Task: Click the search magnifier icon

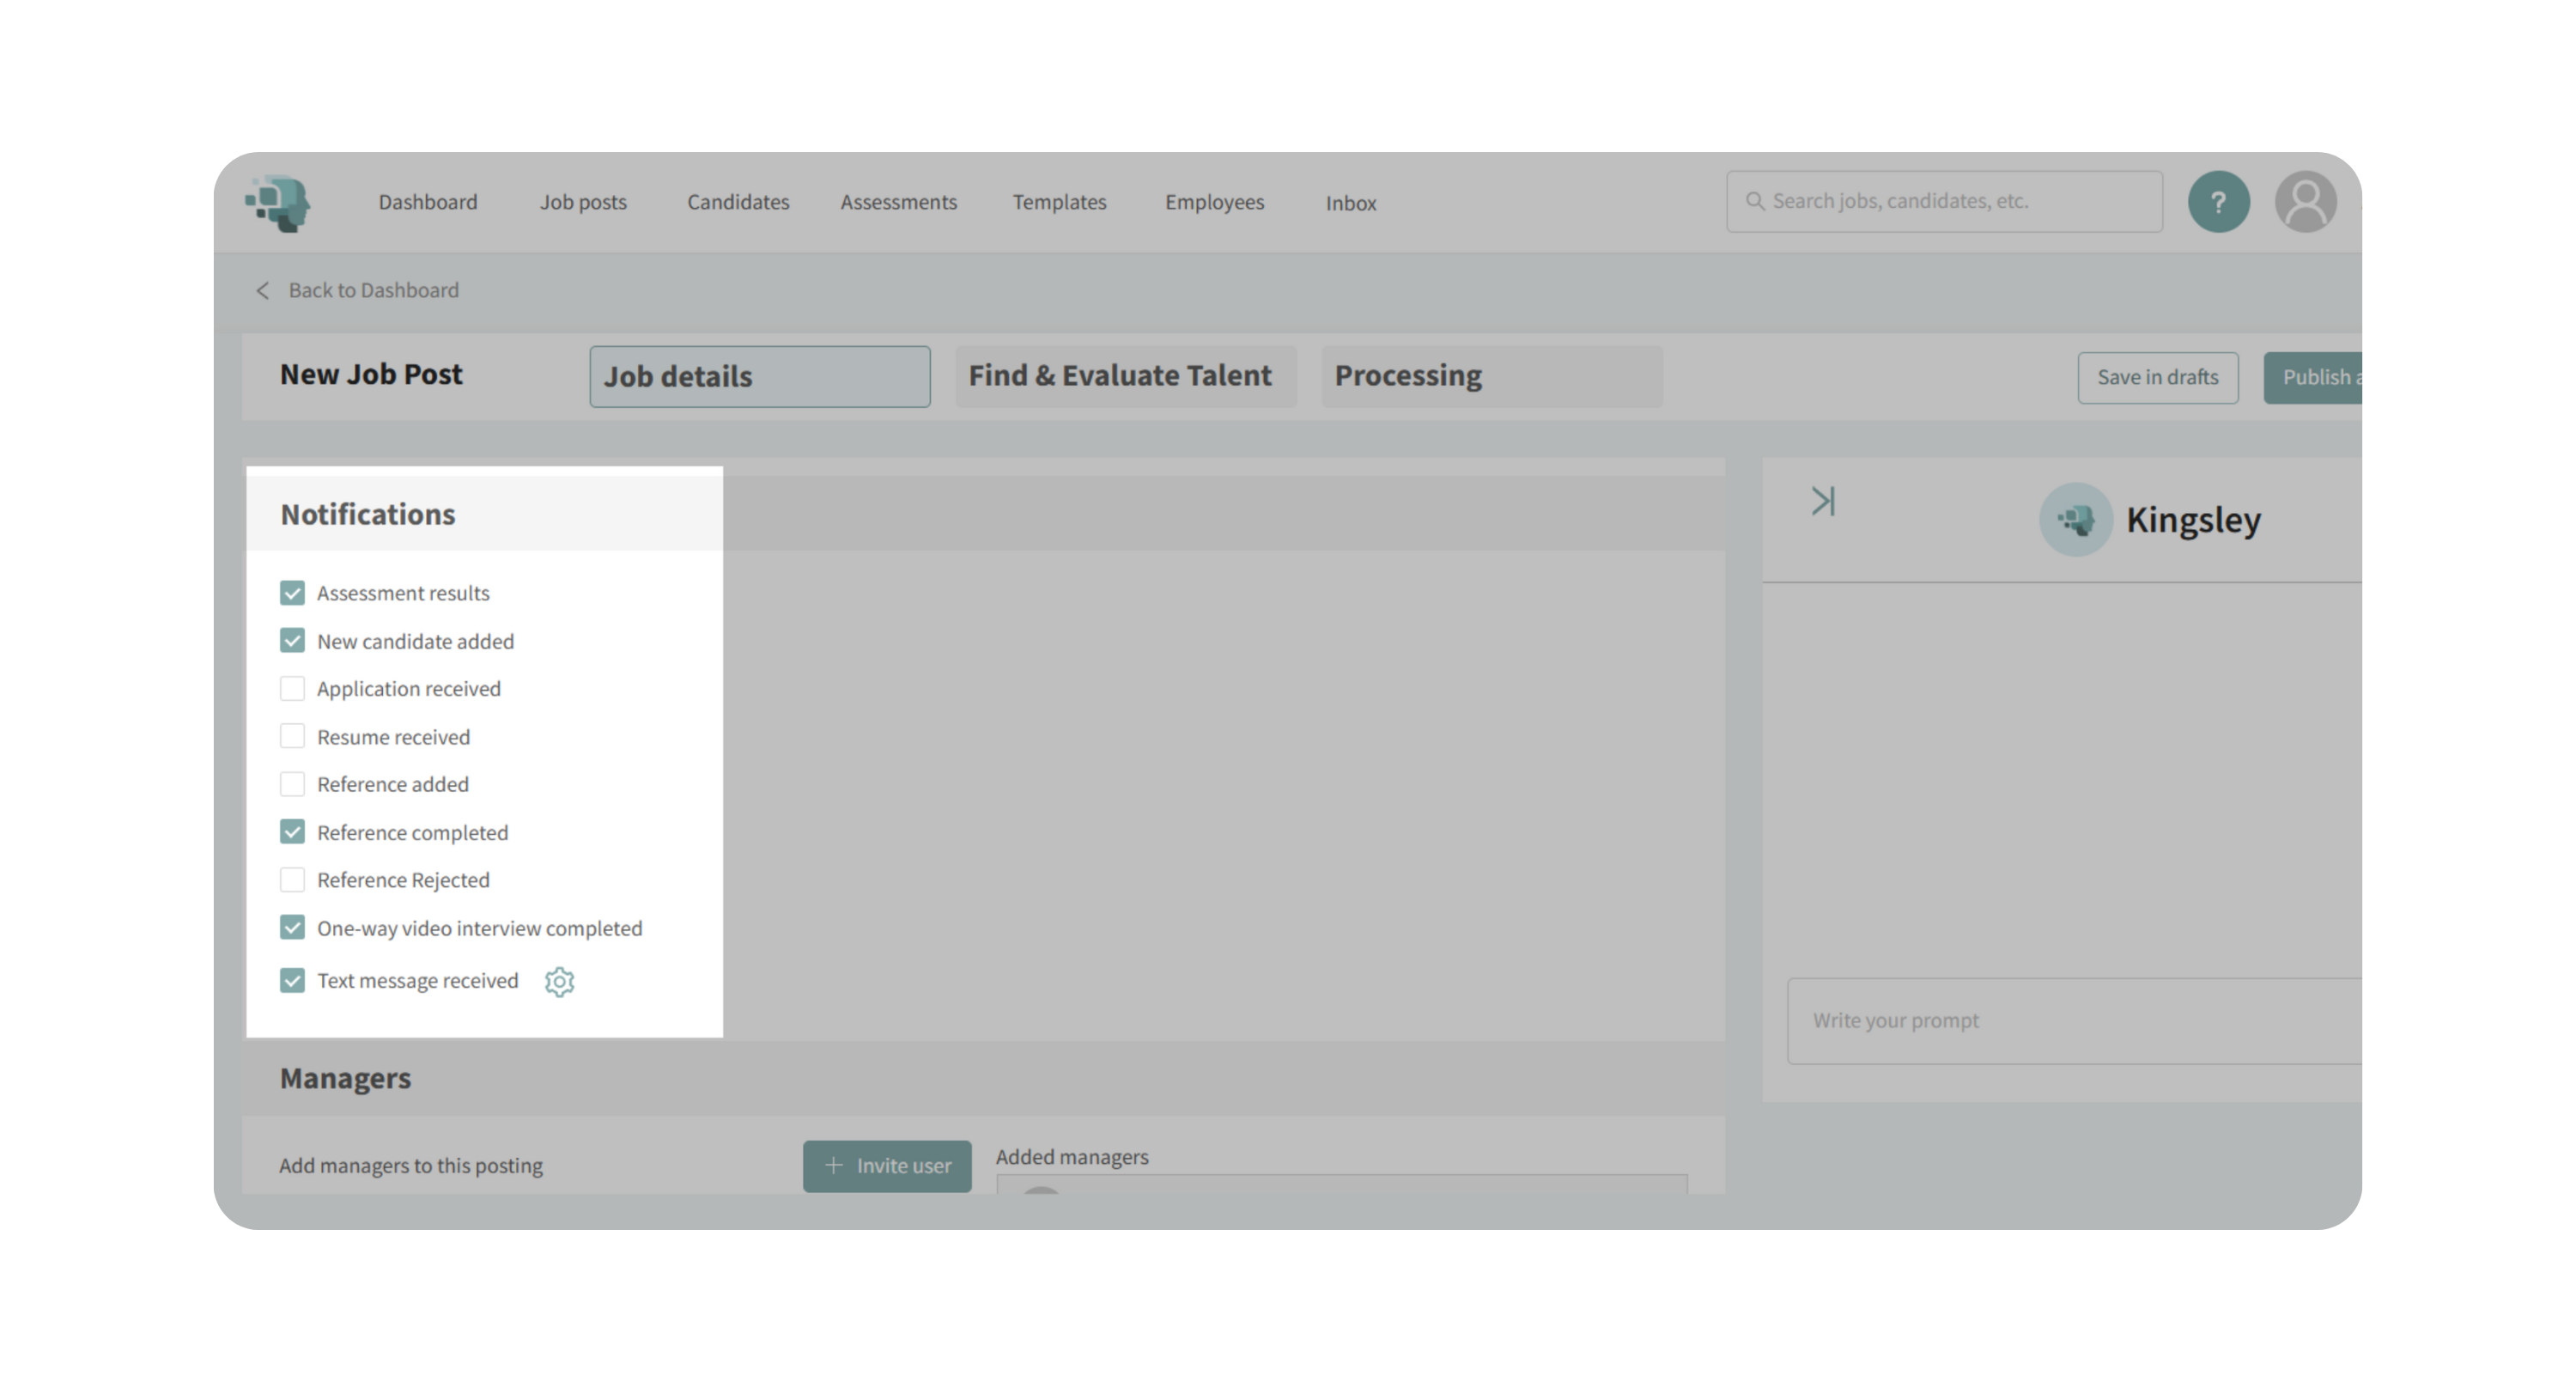Action: point(1754,201)
